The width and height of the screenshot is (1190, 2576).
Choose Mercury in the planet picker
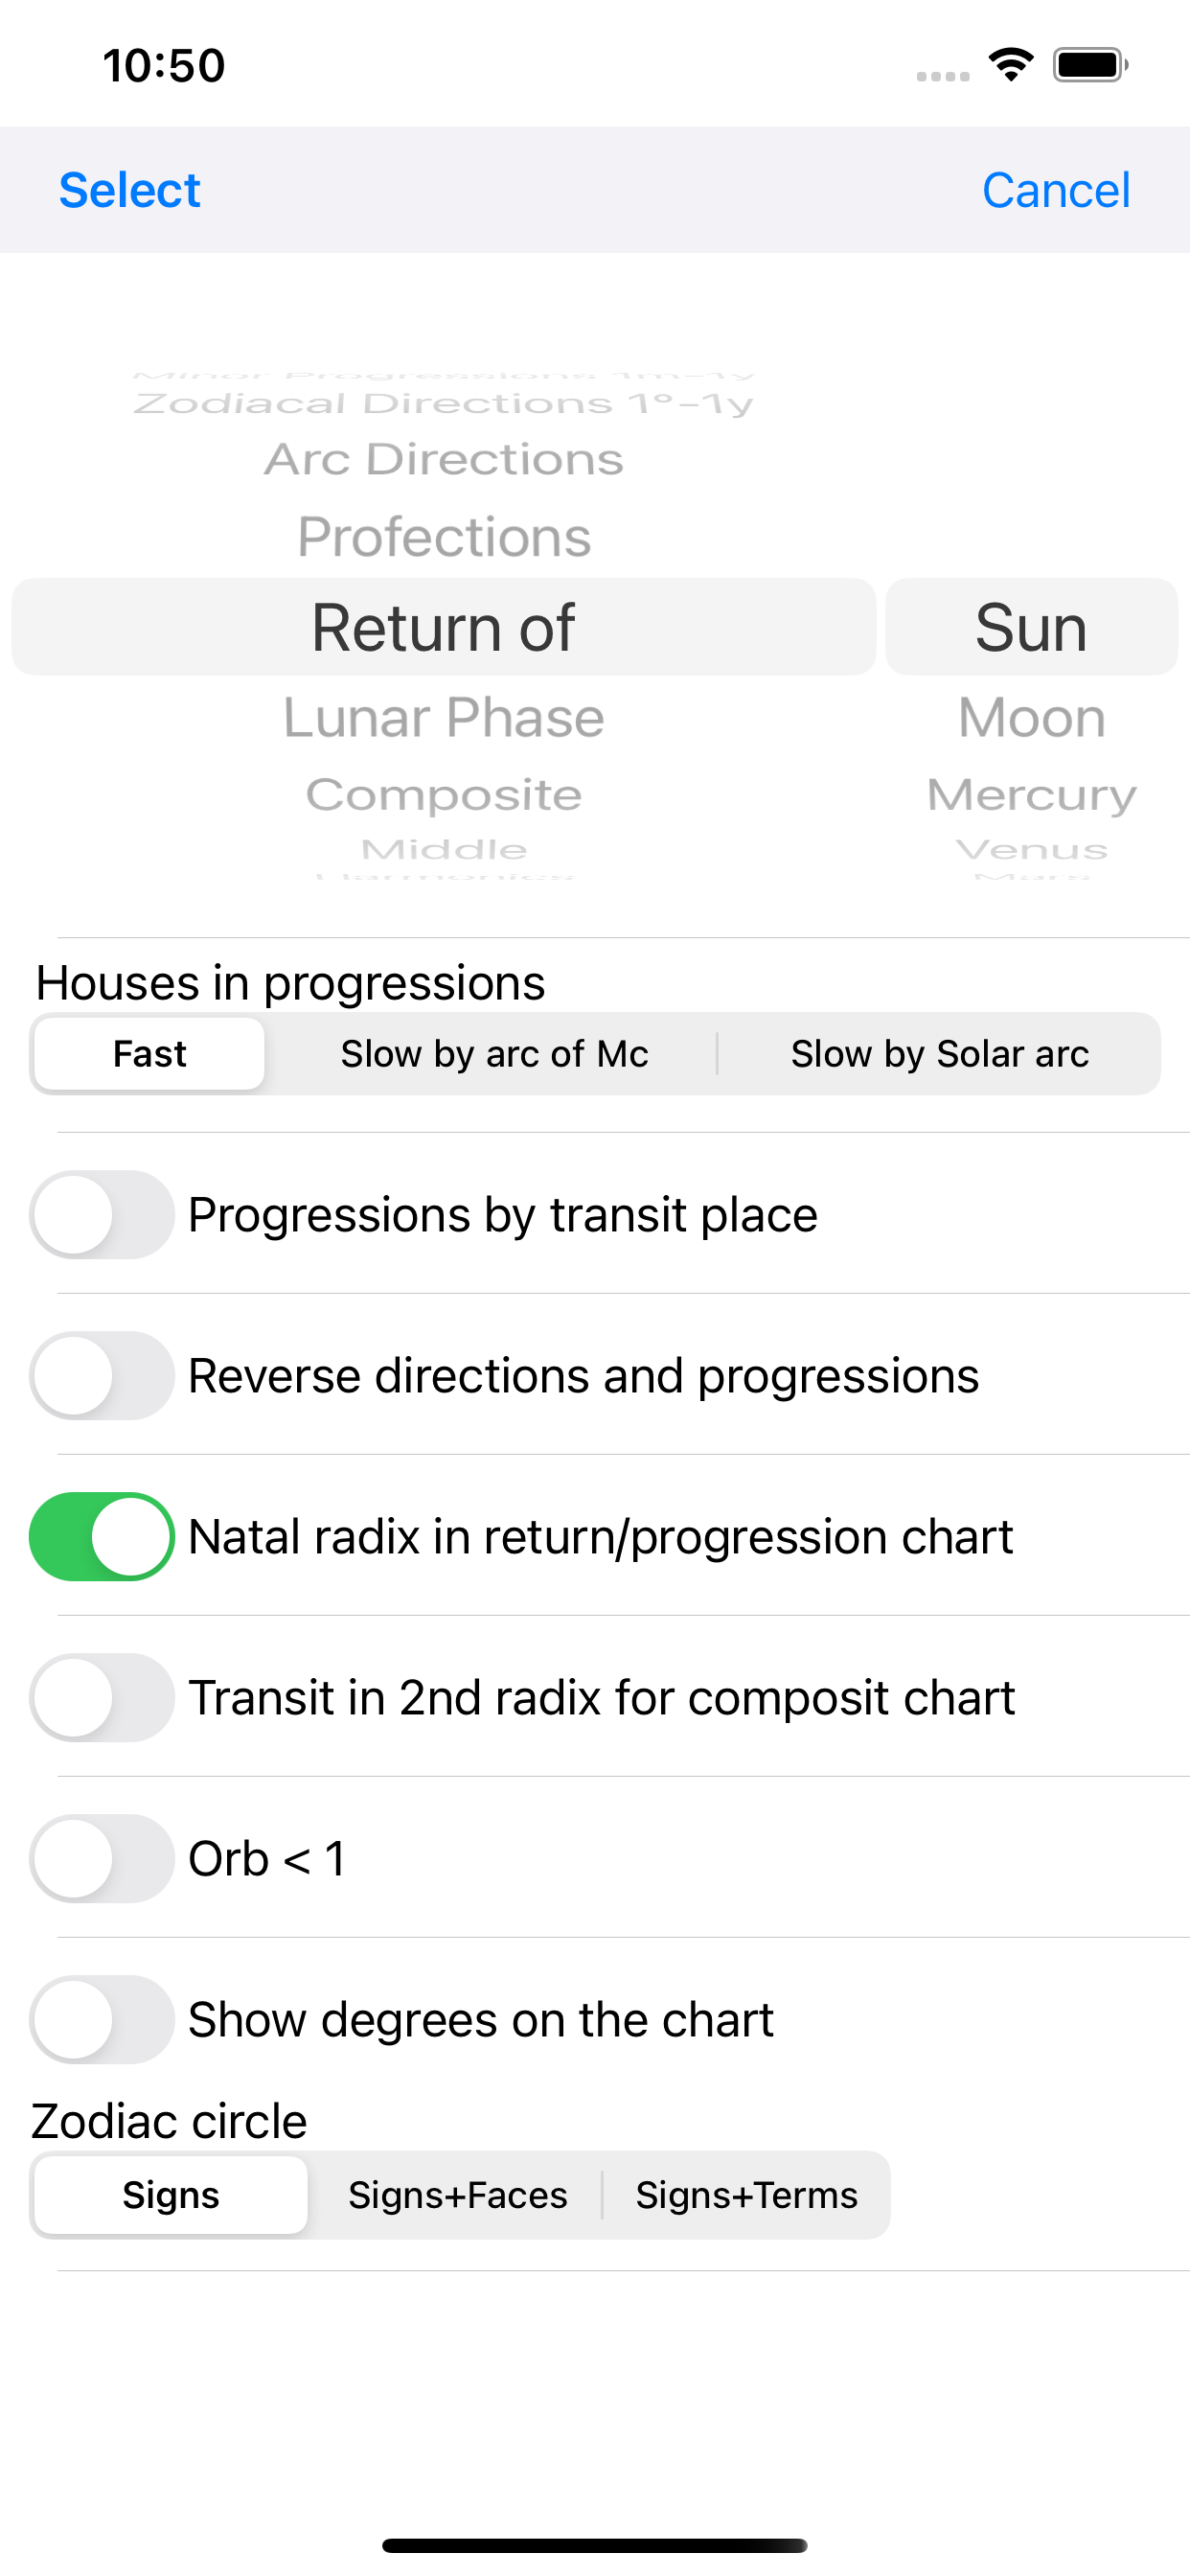click(x=1032, y=796)
